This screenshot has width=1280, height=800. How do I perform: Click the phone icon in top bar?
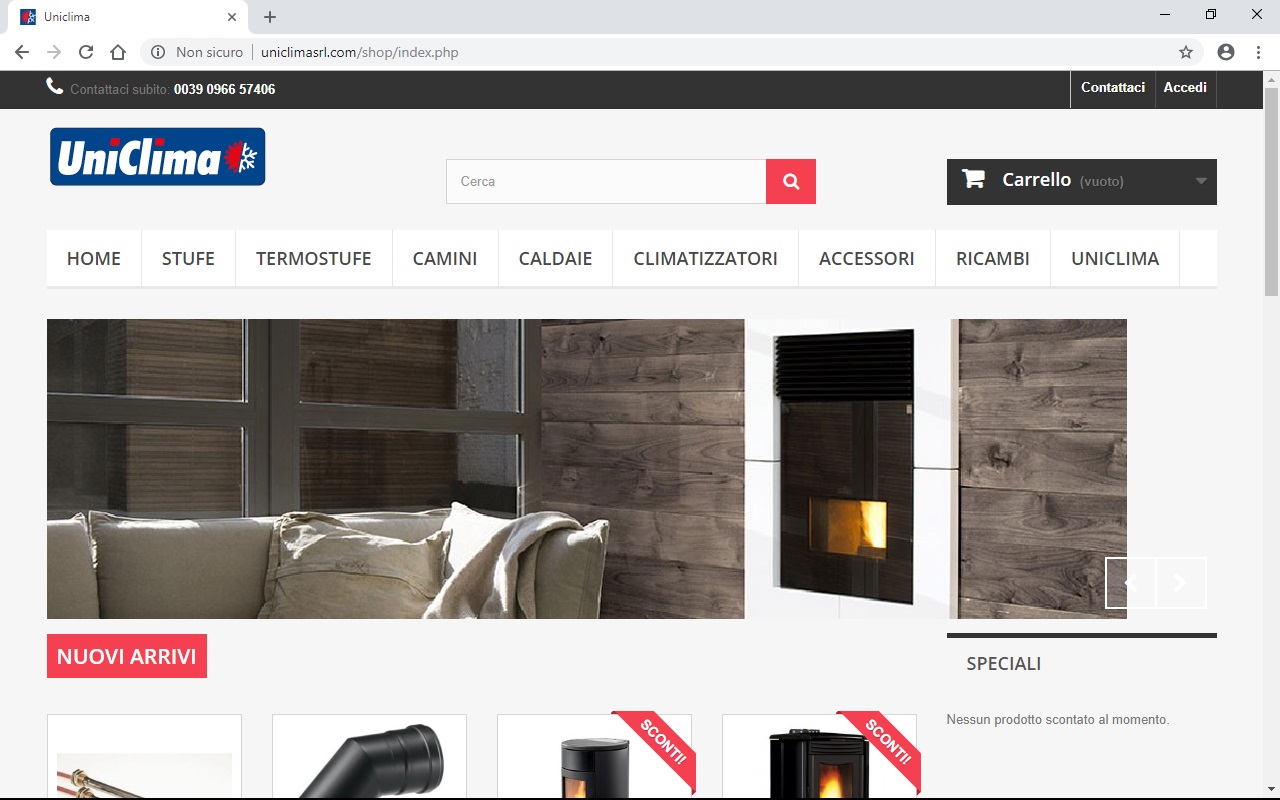pyautogui.click(x=55, y=87)
